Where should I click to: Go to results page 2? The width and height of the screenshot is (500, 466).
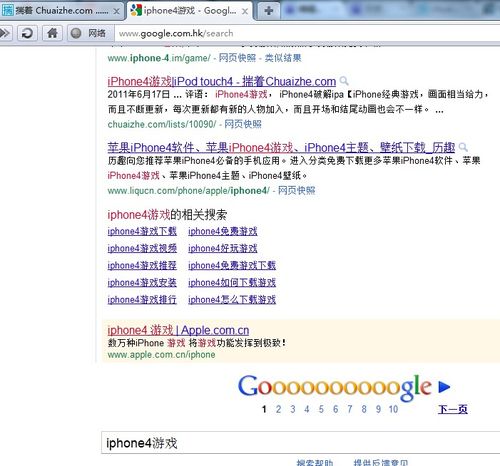[278, 409]
